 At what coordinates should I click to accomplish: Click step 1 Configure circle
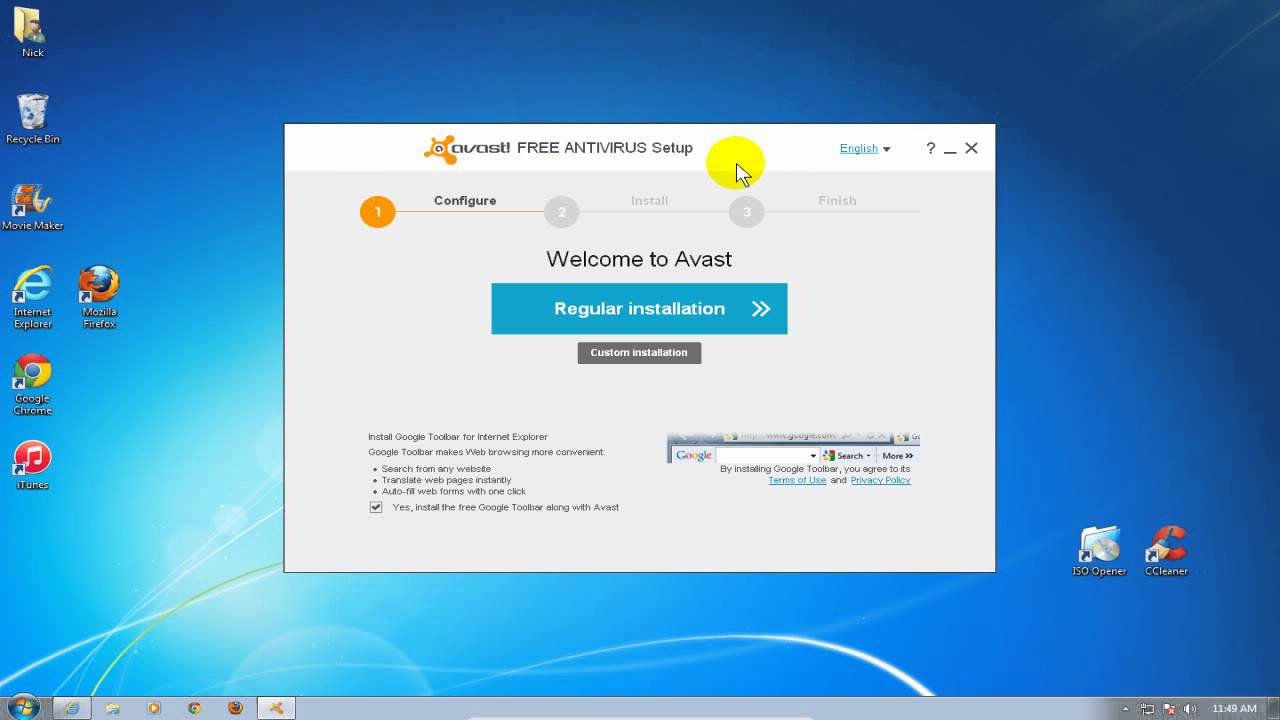coord(377,211)
